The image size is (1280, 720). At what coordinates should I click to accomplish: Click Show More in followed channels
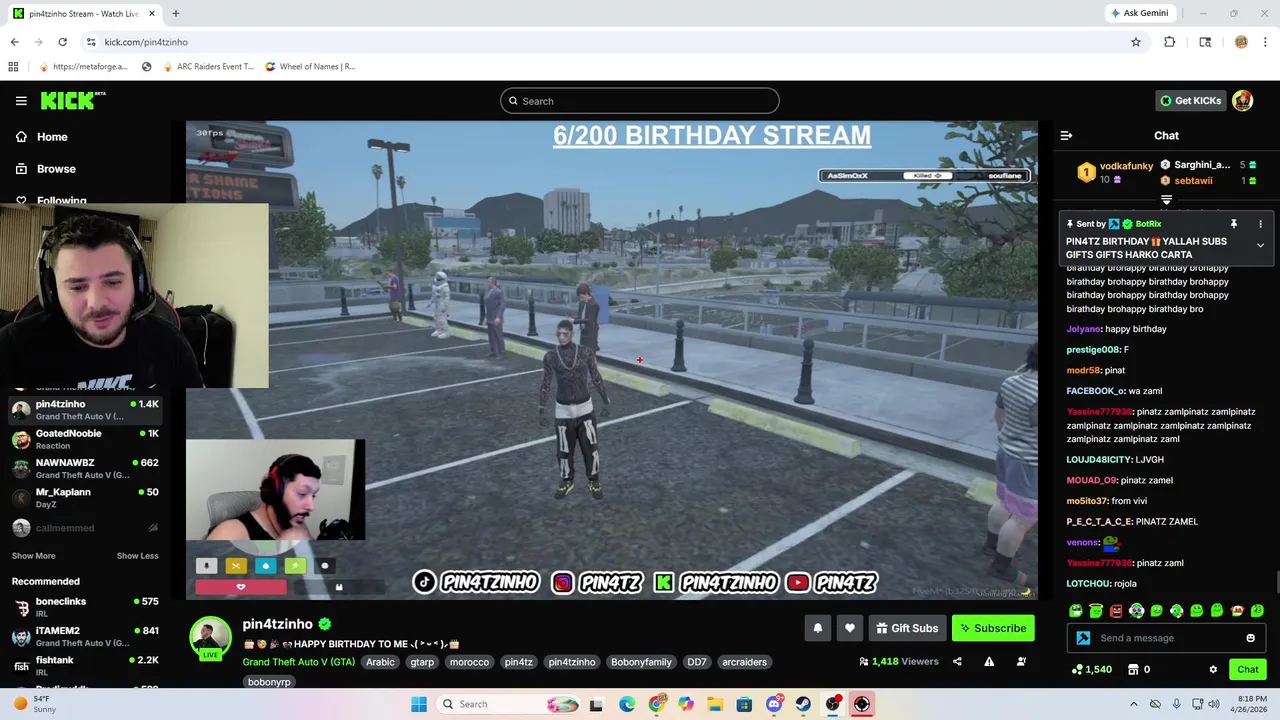(x=33, y=556)
